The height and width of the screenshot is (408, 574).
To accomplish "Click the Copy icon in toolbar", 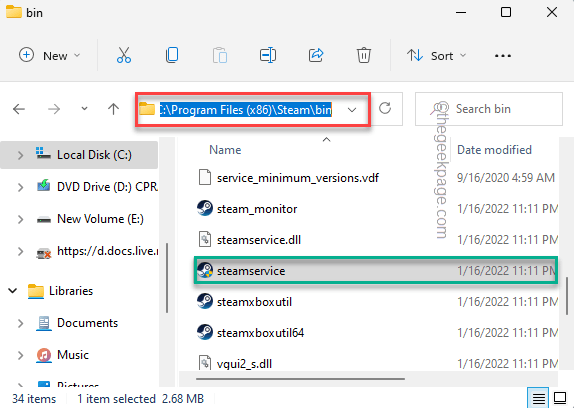I will coord(172,56).
